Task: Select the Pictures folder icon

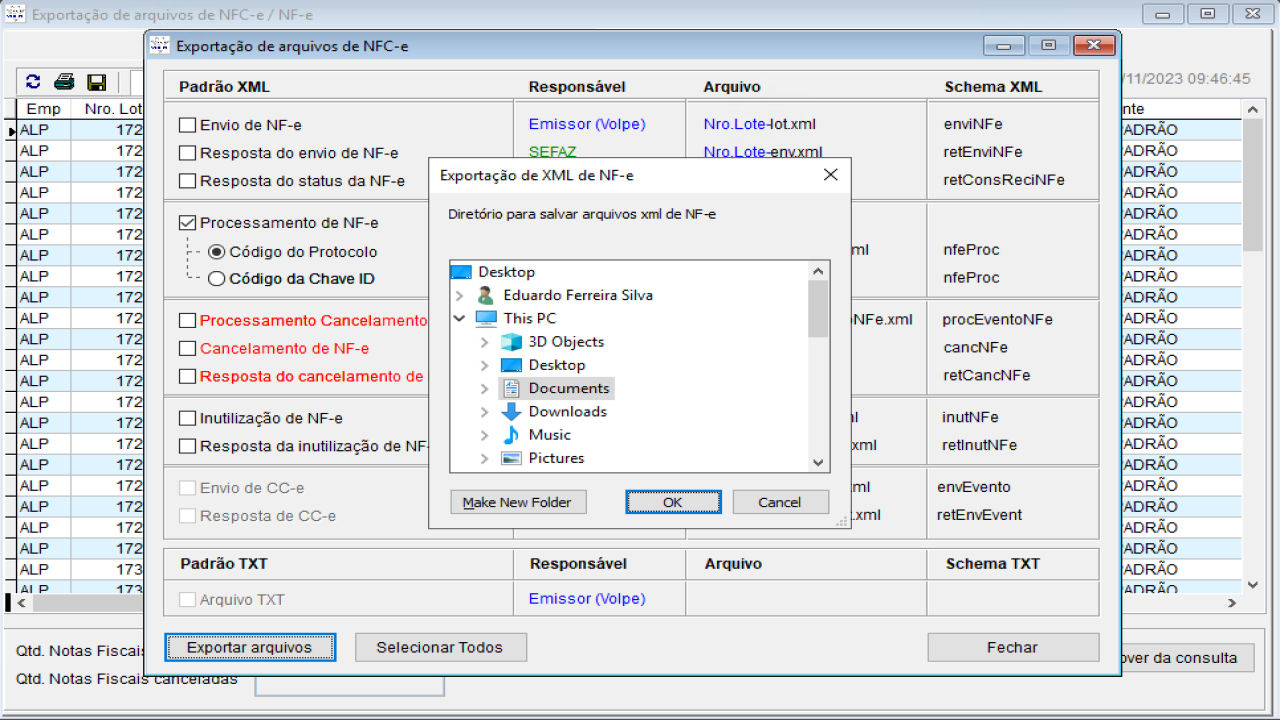Action: tap(511, 458)
